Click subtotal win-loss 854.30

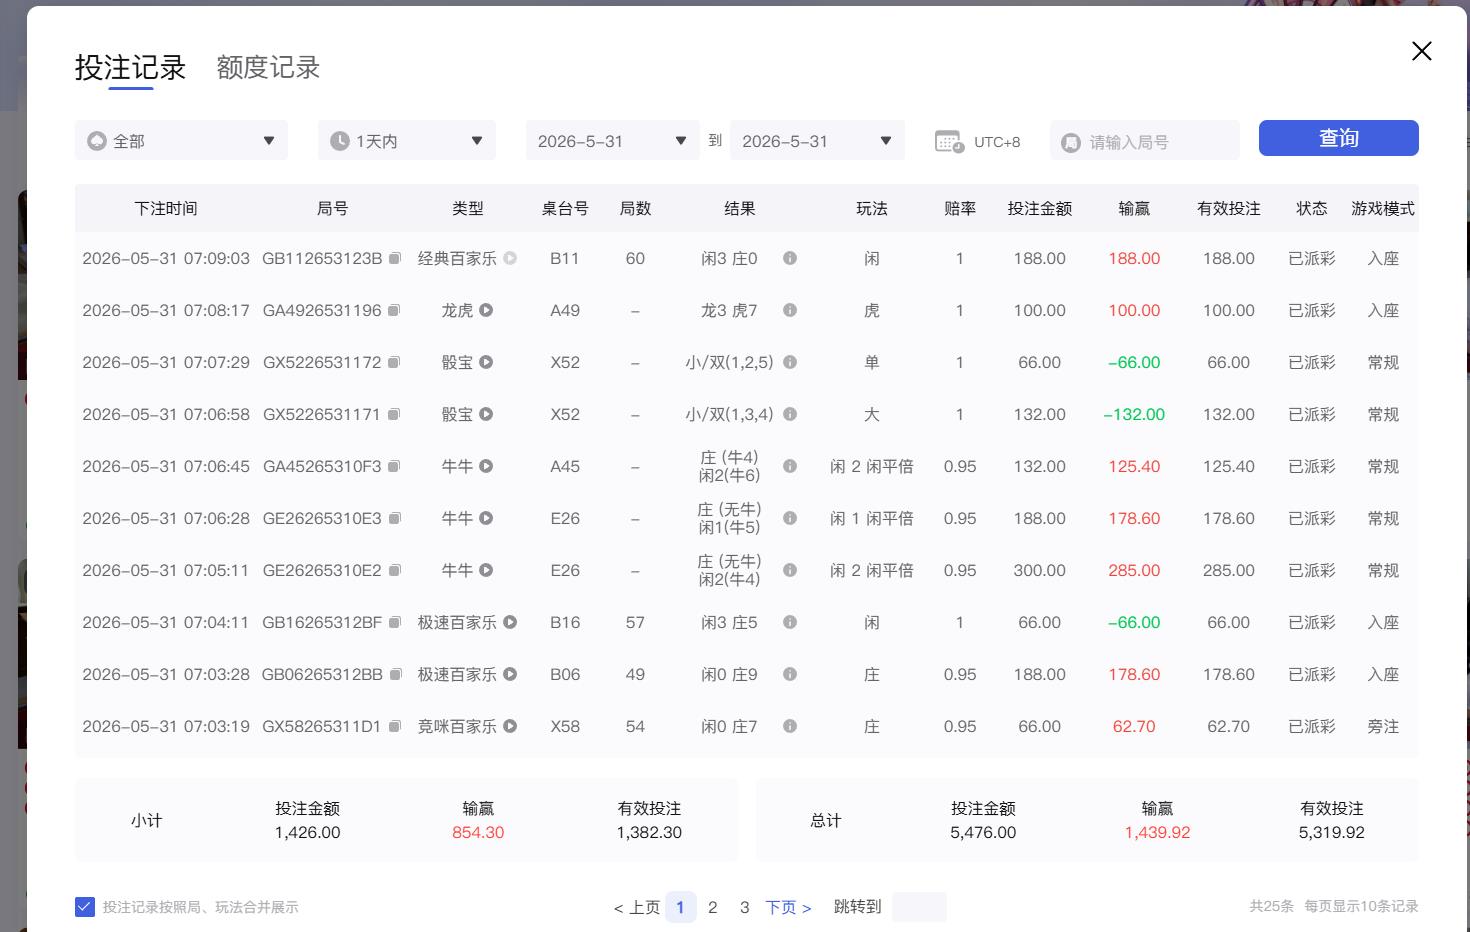(x=478, y=832)
